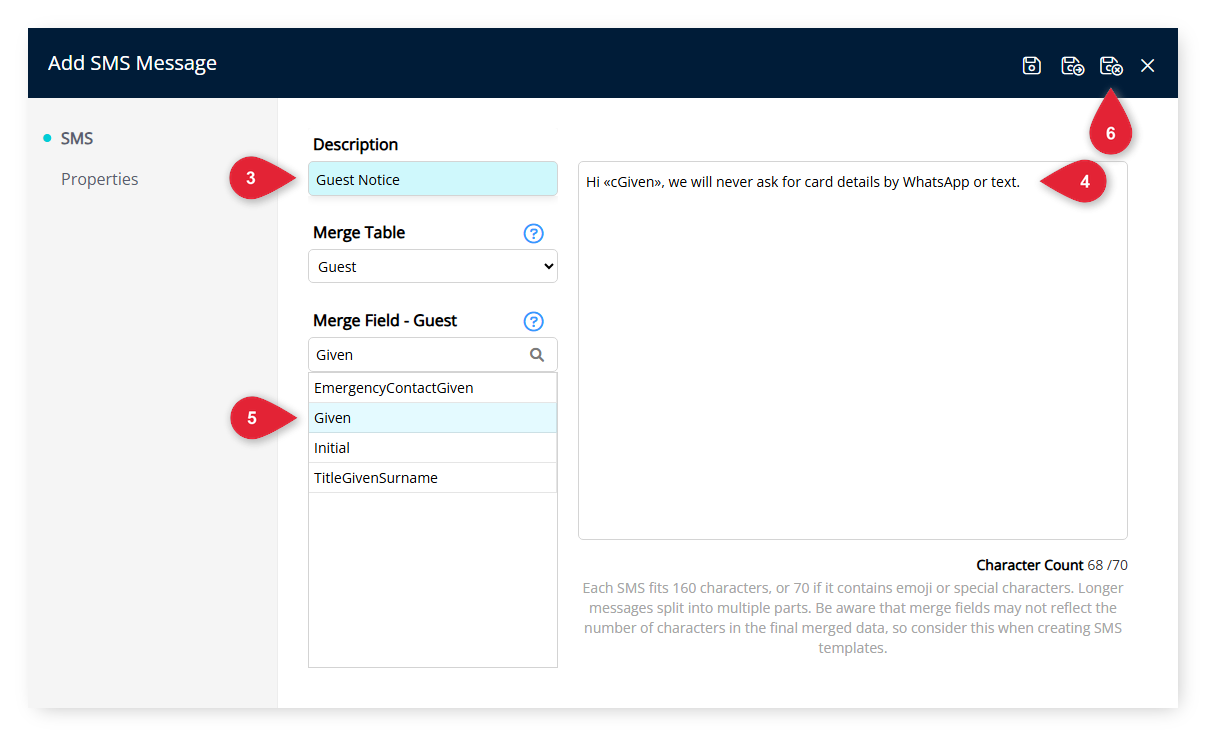This screenshot has height=736, width=1206.
Task: Click the Description label
Action: coord(355,144)
